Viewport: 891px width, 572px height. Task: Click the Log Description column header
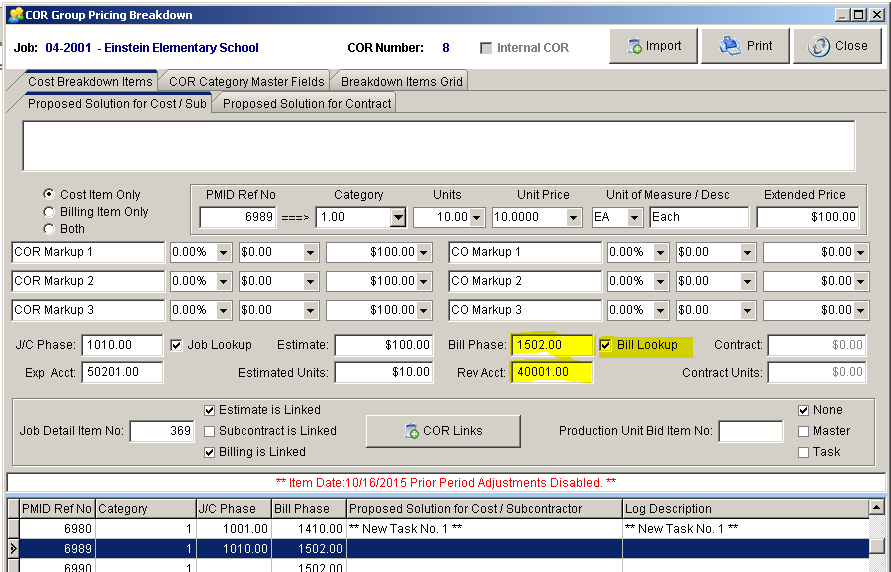(746, 509)
